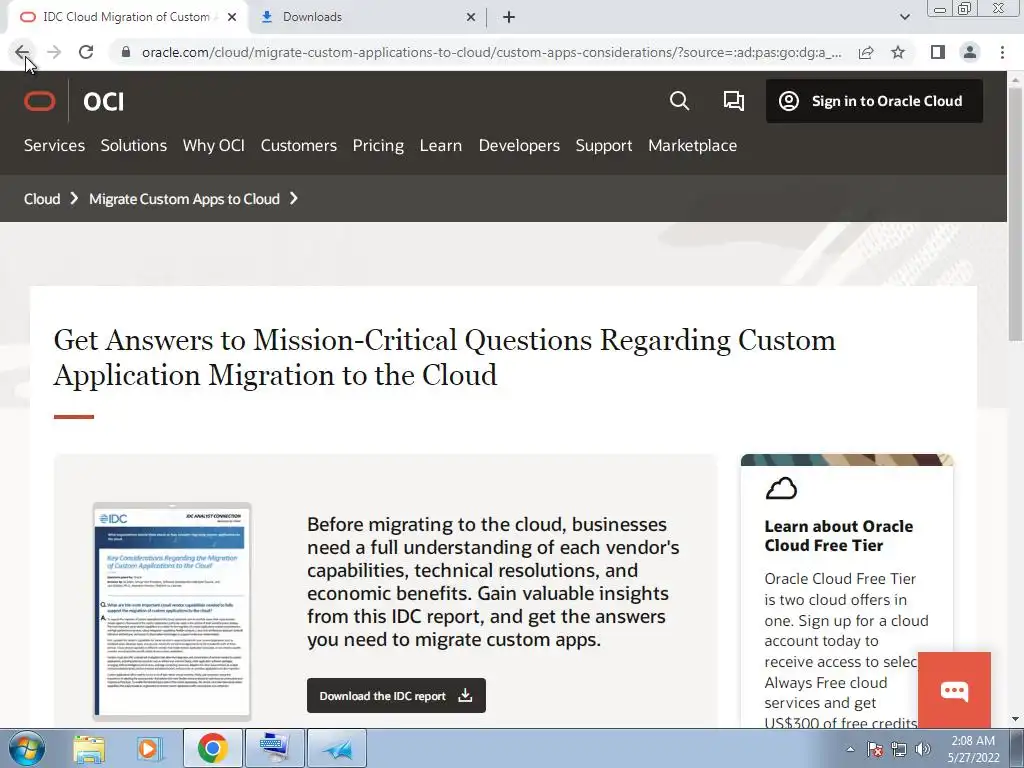The height and width of the screenshot is (768, 1024).
Task: Click the browser back arrow
Action: 22,52
